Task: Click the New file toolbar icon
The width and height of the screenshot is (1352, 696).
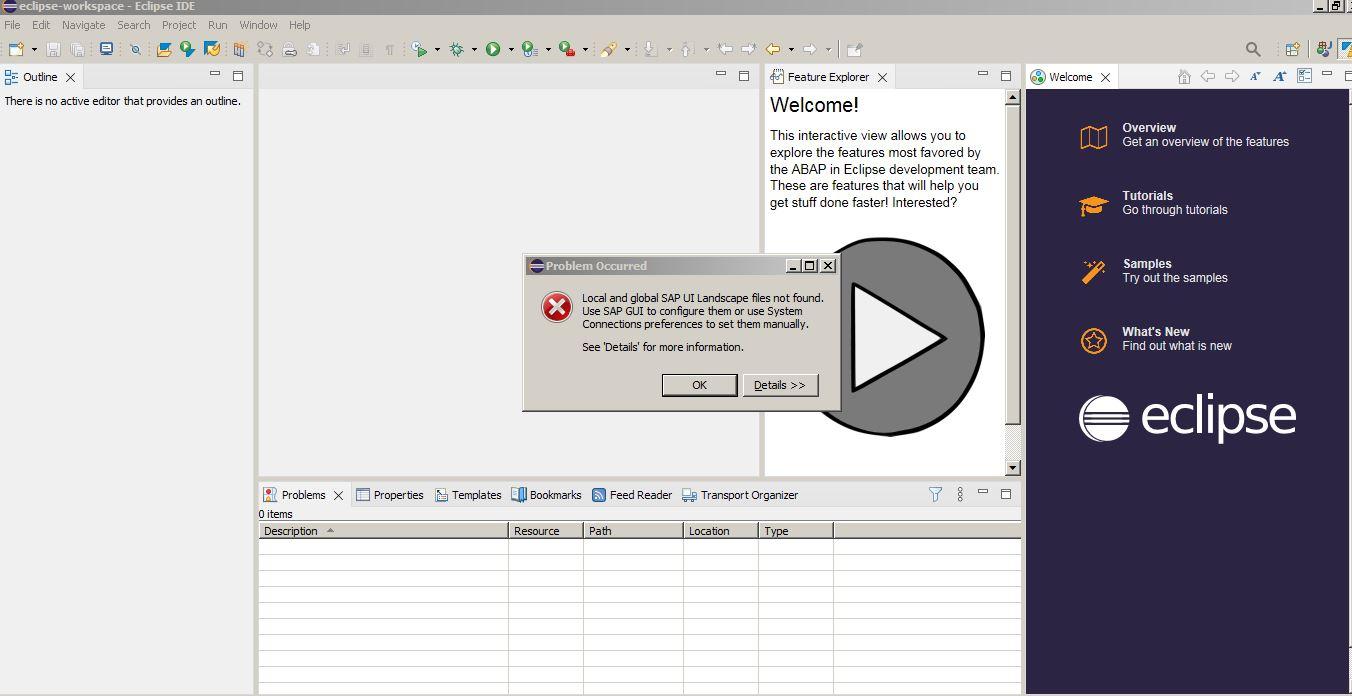Action: 16,49
